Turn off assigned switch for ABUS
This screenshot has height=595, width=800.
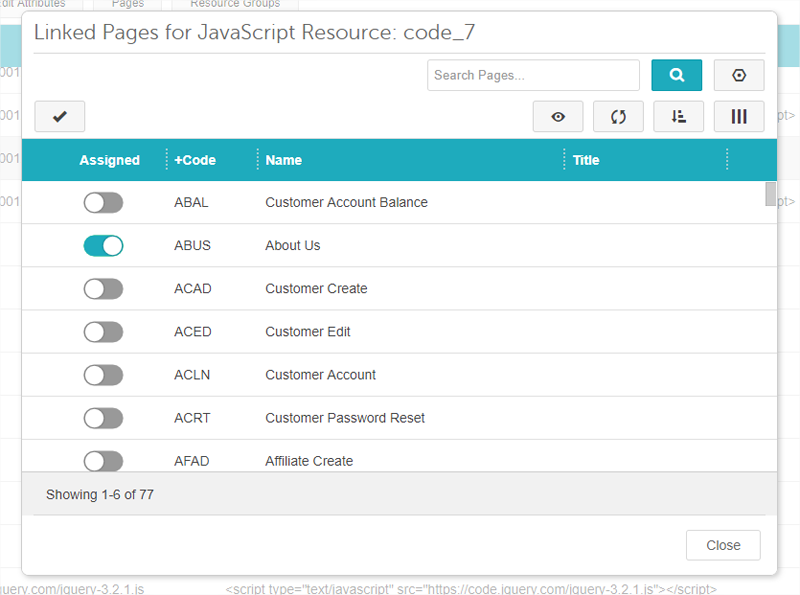(x=104, y=245)
